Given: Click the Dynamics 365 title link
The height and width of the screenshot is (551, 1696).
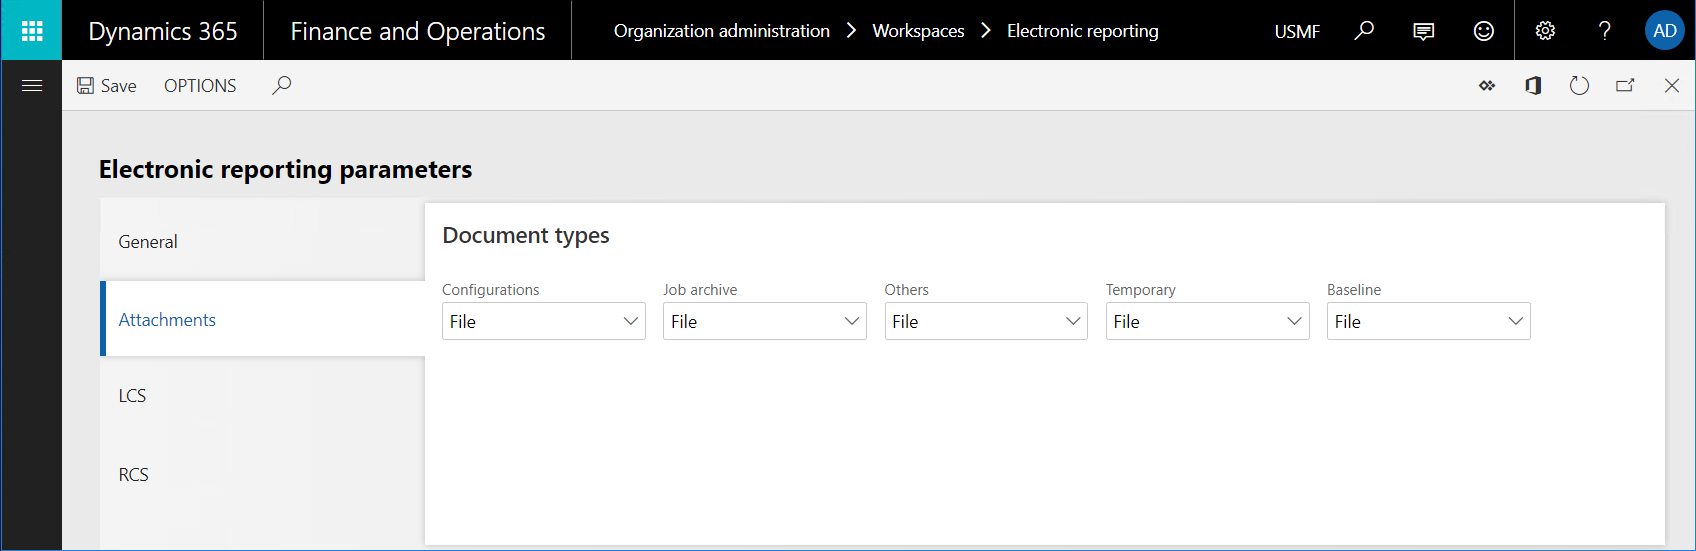Looking at the screenshot, I should pyautogui.click(x=163, y=31).
